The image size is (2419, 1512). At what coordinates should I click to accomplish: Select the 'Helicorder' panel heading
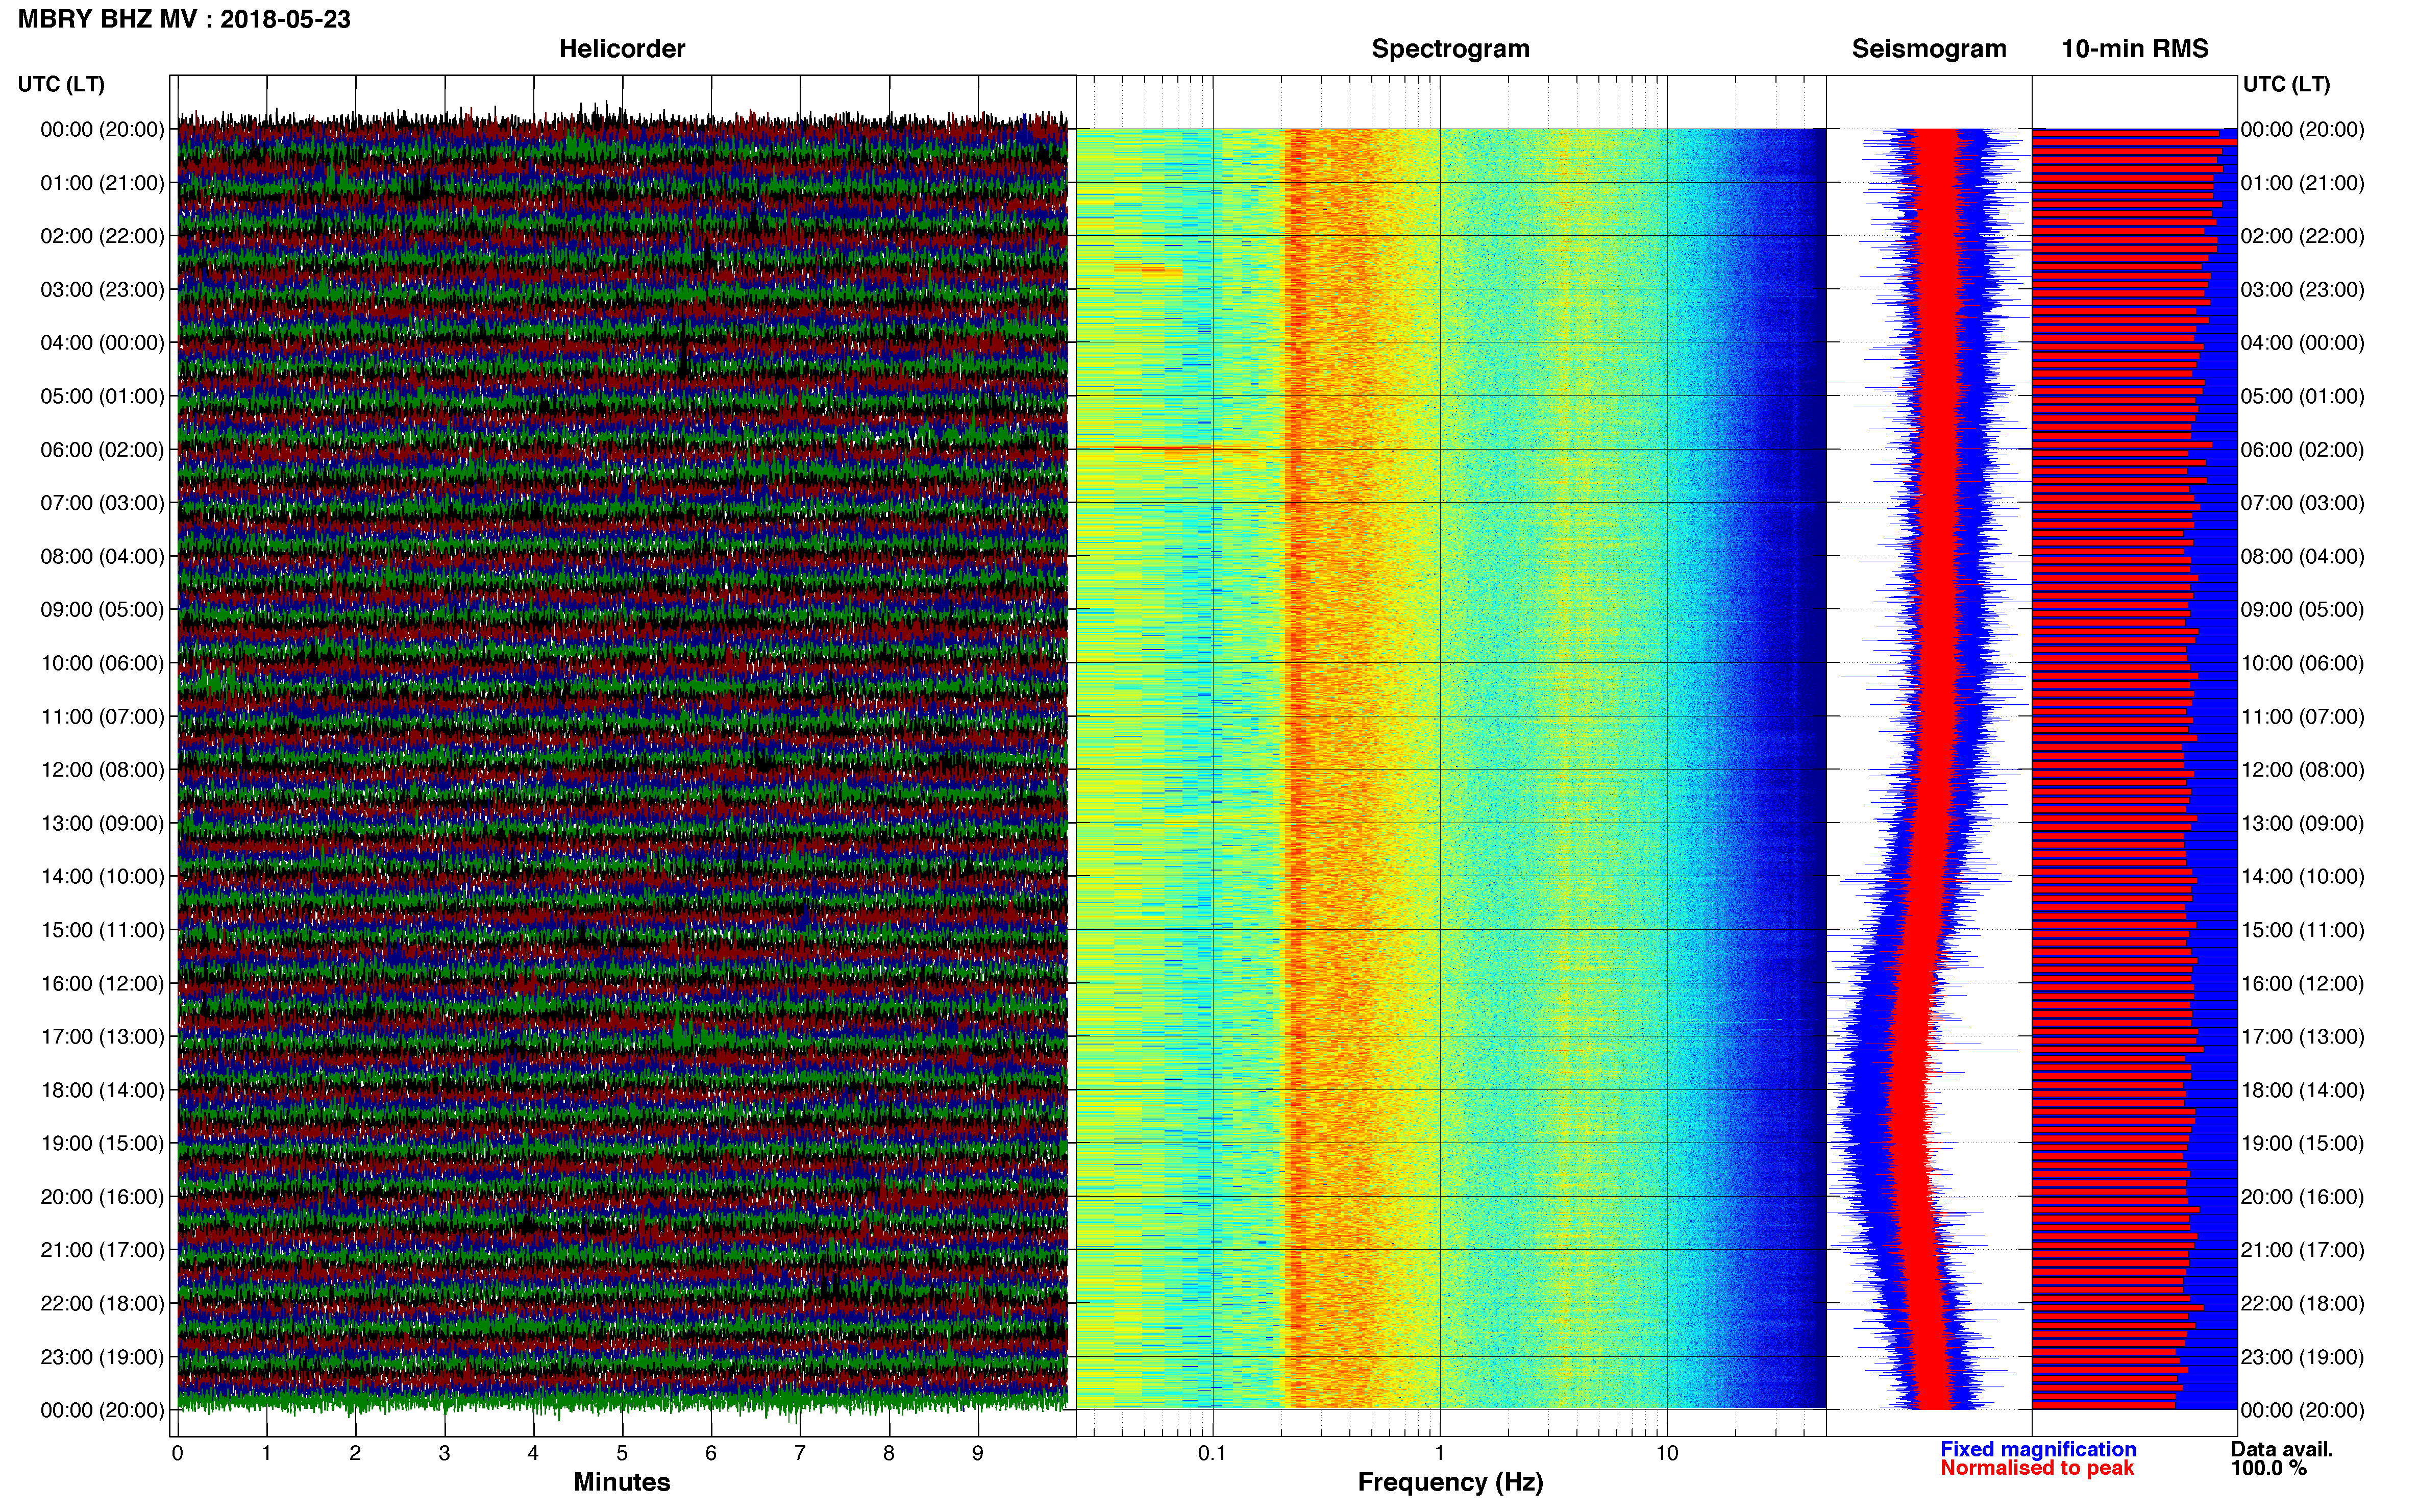point(622,49)
